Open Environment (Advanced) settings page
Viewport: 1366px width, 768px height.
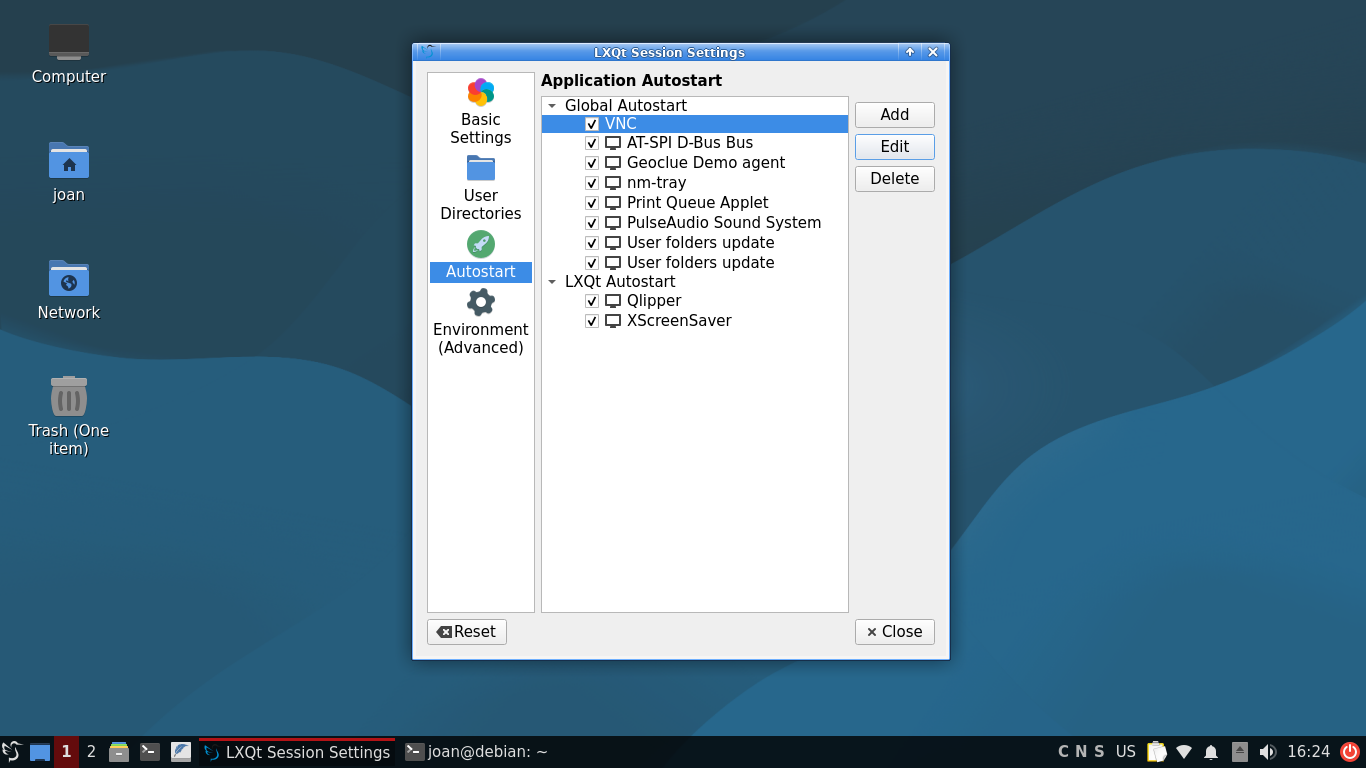coord(480,322)
